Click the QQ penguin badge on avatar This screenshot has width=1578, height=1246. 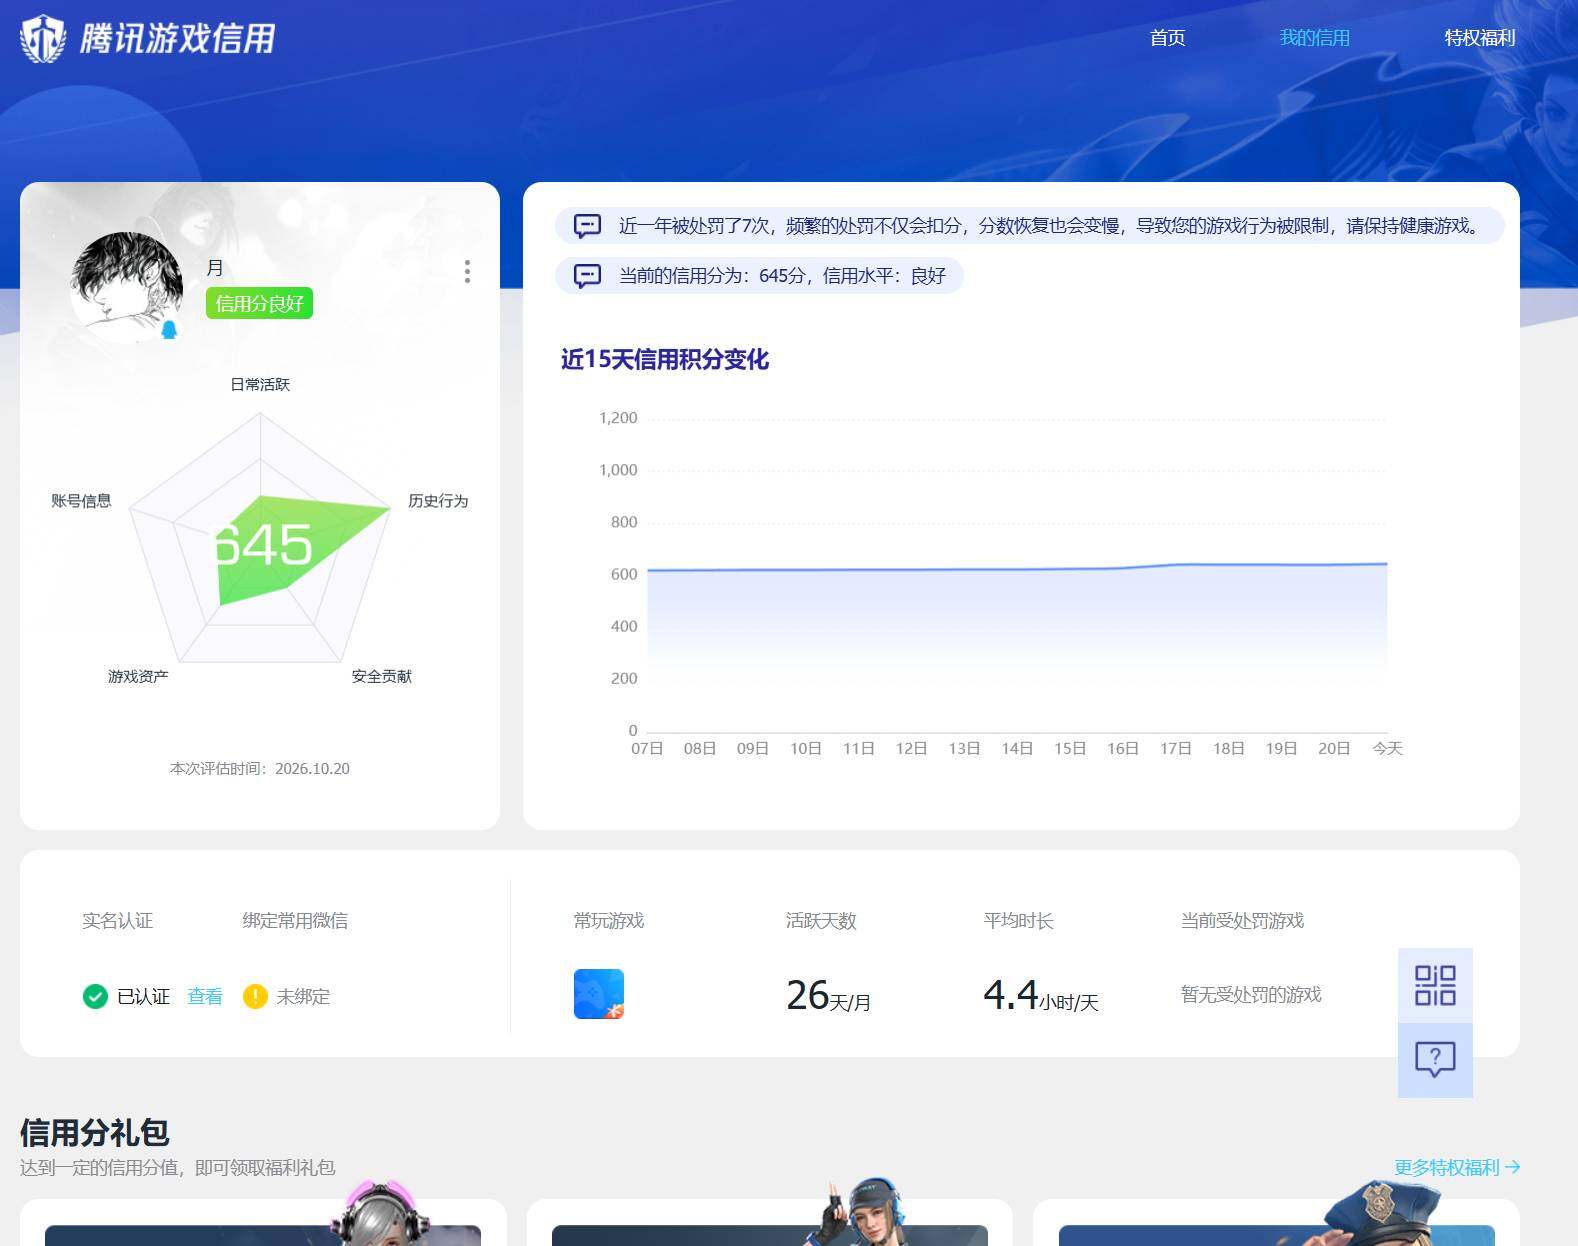pos(169,329)
